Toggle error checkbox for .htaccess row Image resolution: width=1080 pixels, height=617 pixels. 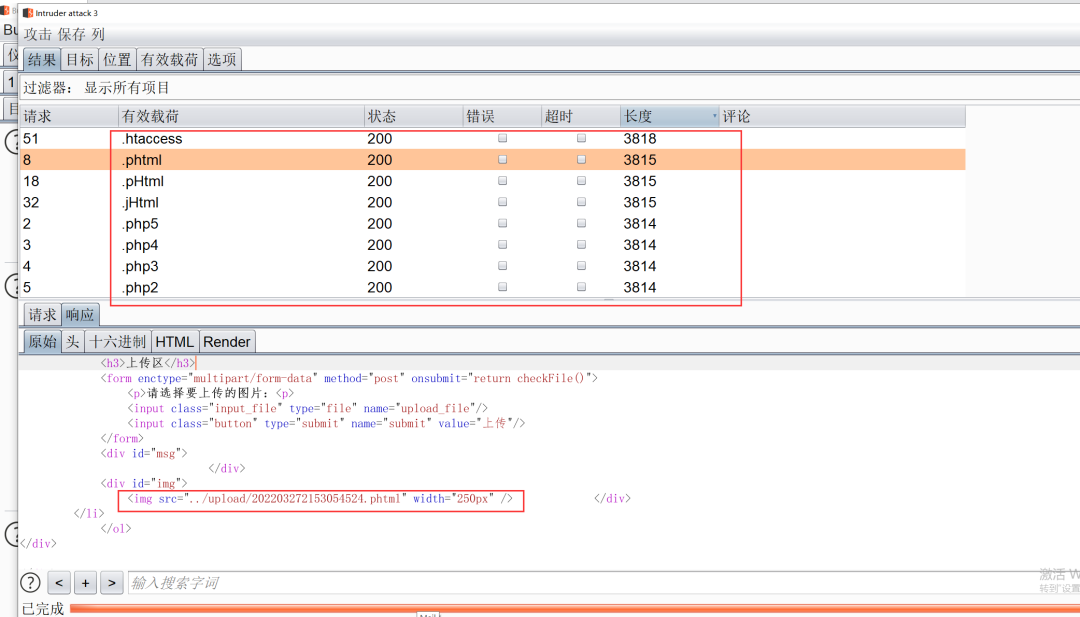(x=503, y=139)
